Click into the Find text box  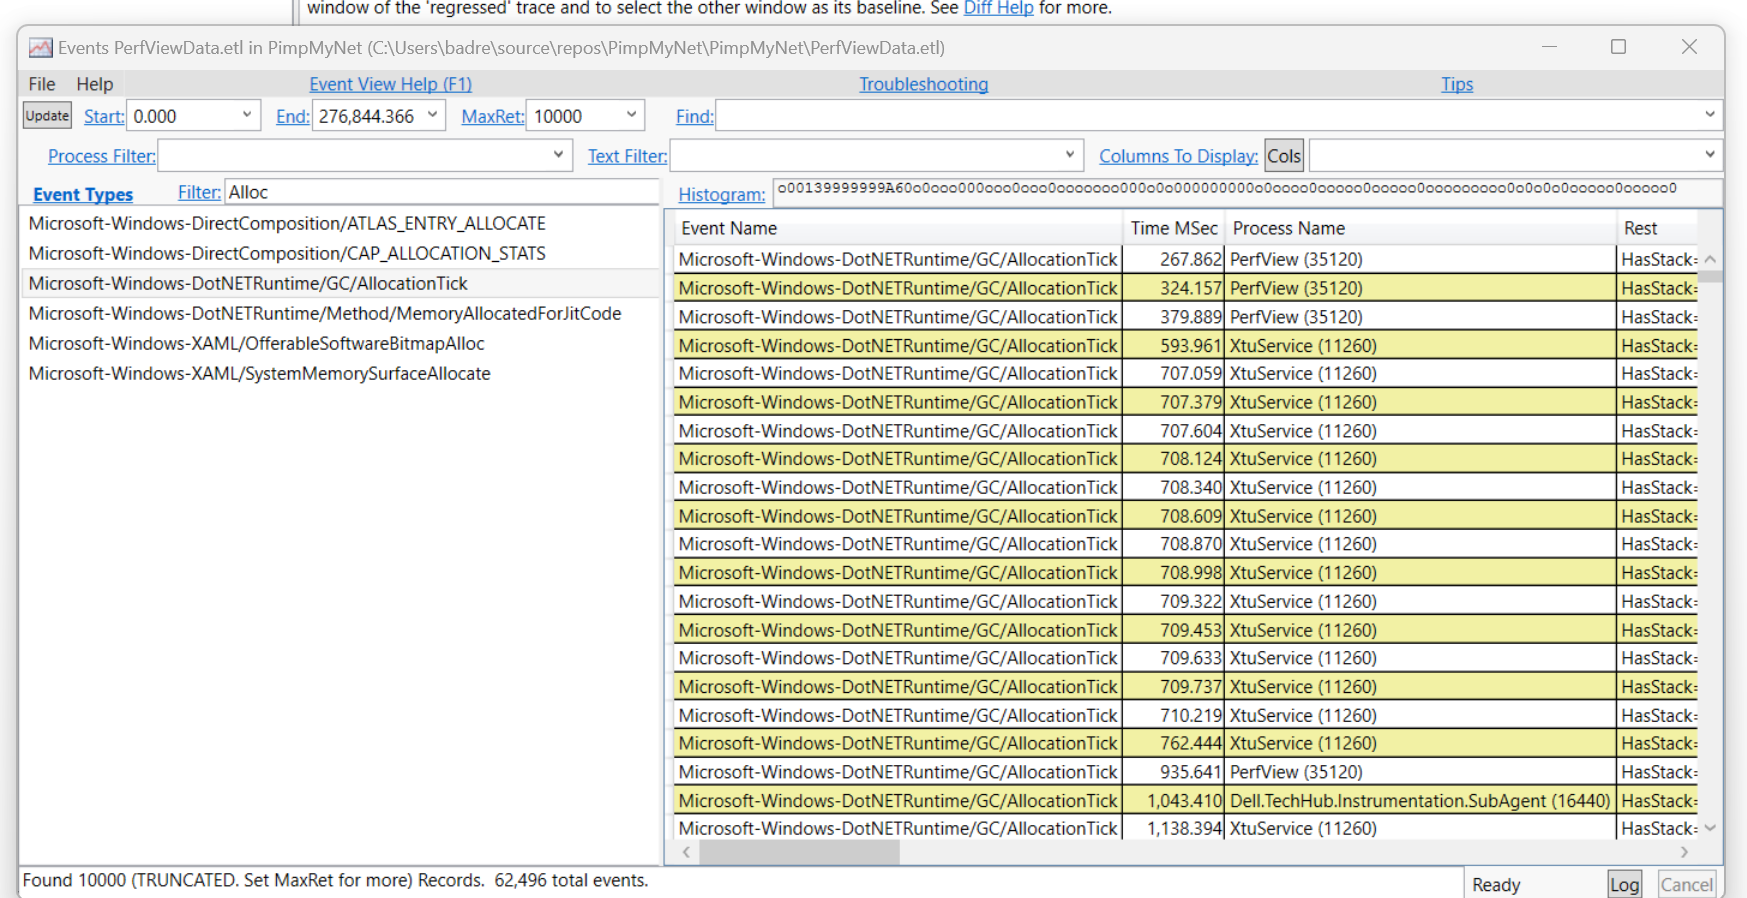1207,116
